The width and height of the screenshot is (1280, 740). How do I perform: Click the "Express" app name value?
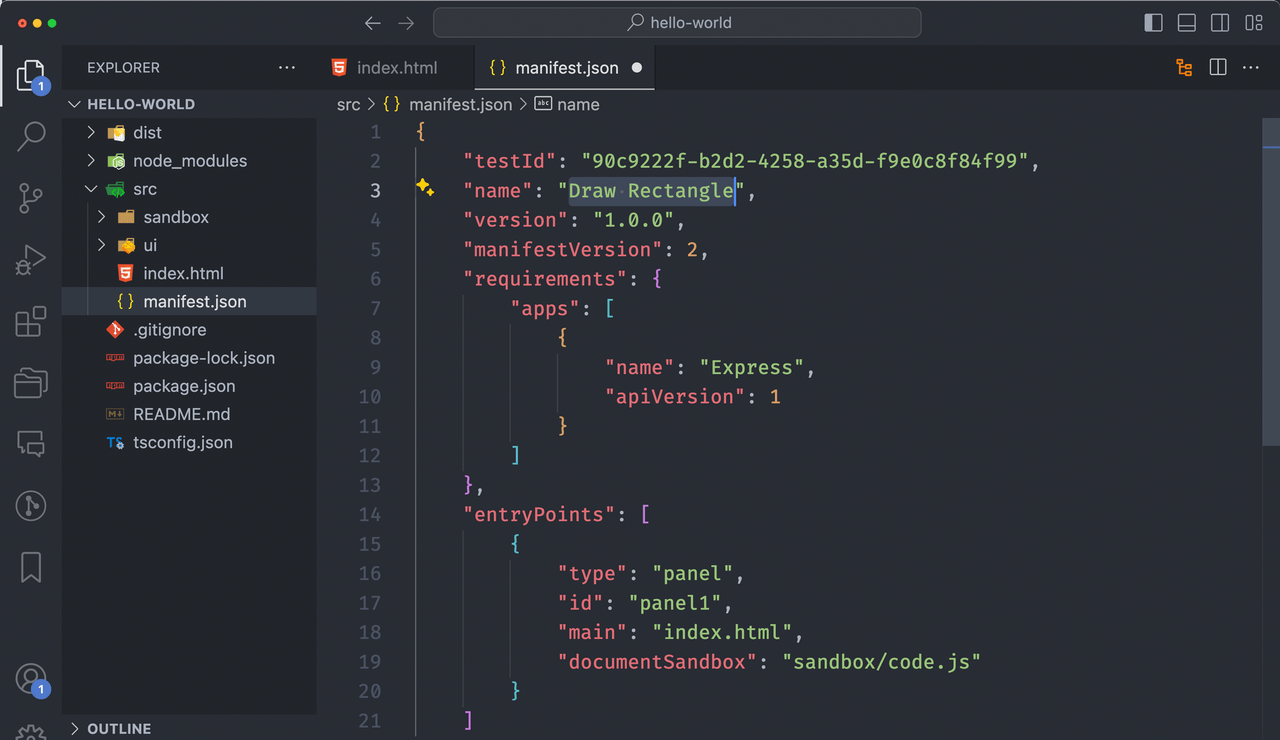point(751,367)
